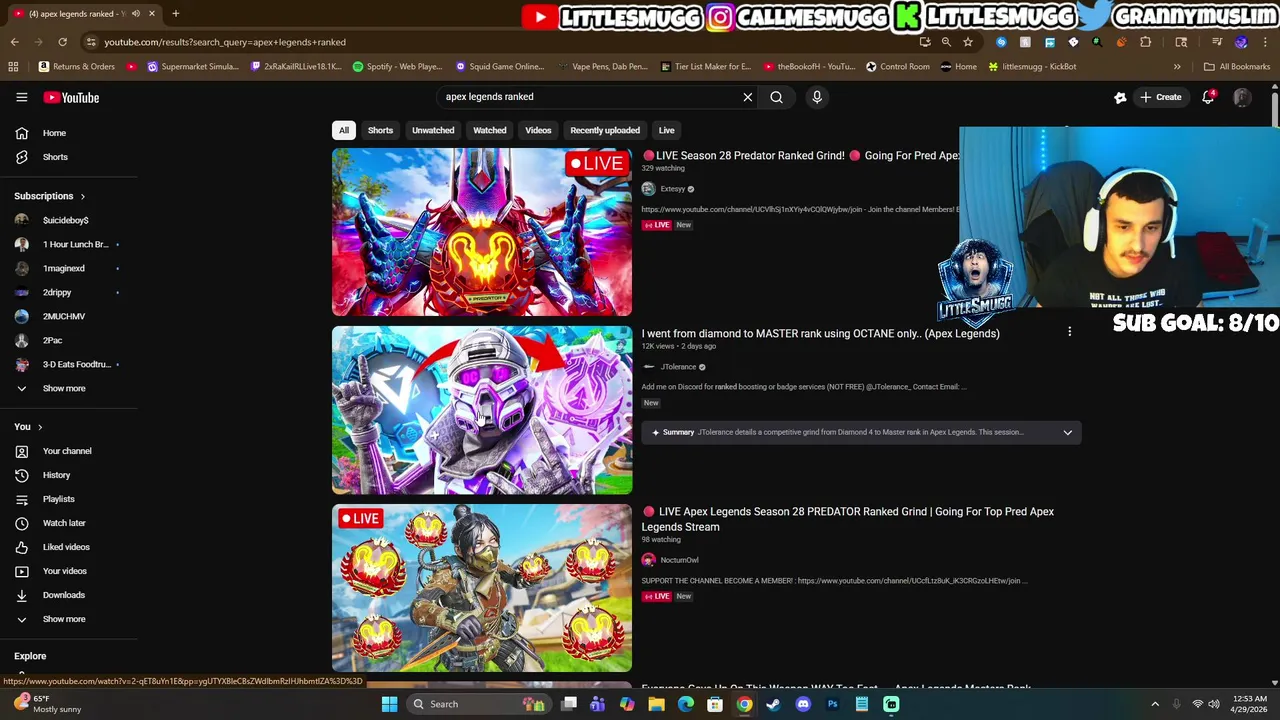Go to YouTube home via the logo
This screenshot has height=720, width=1280.
(x=71, y=97)
